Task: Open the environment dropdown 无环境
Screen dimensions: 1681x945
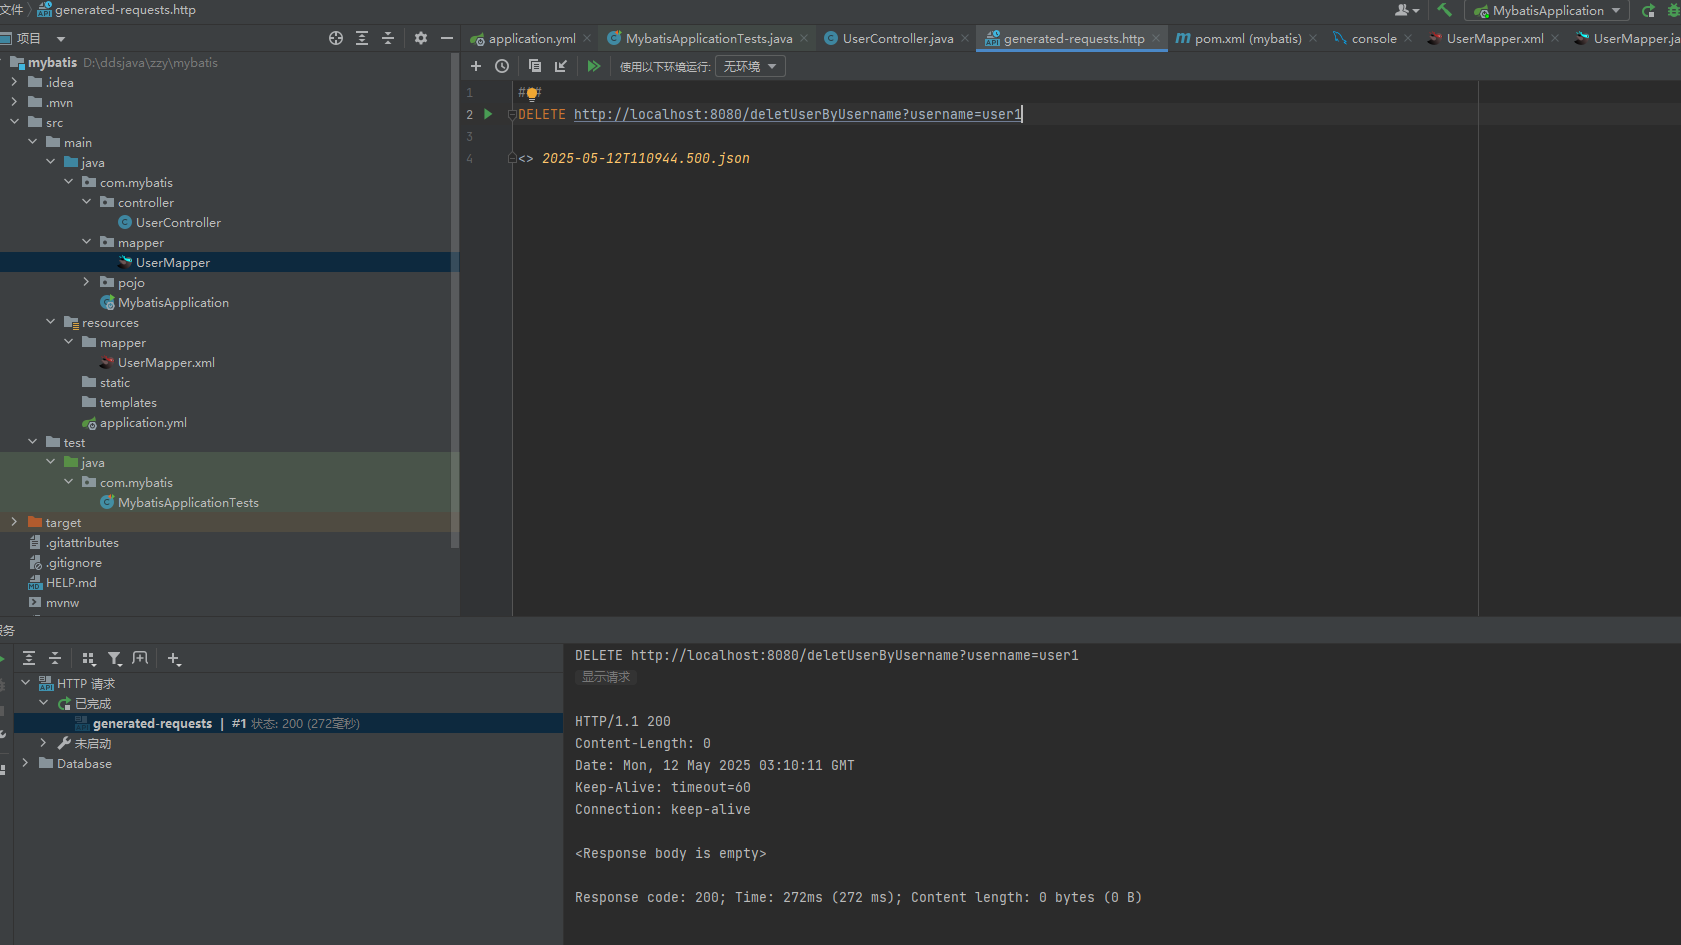Action: click(x=750, y=66)
